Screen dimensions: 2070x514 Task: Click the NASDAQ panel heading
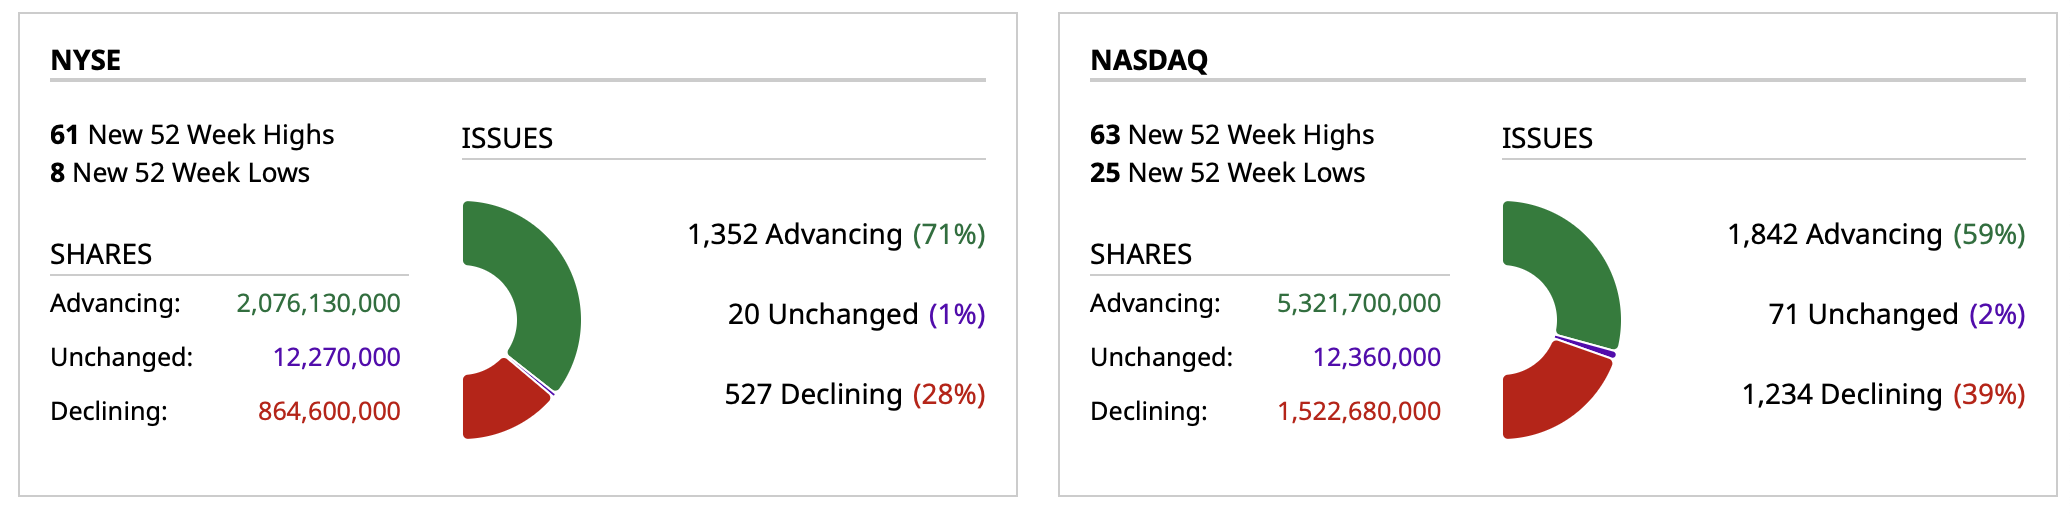(1149, 60)
